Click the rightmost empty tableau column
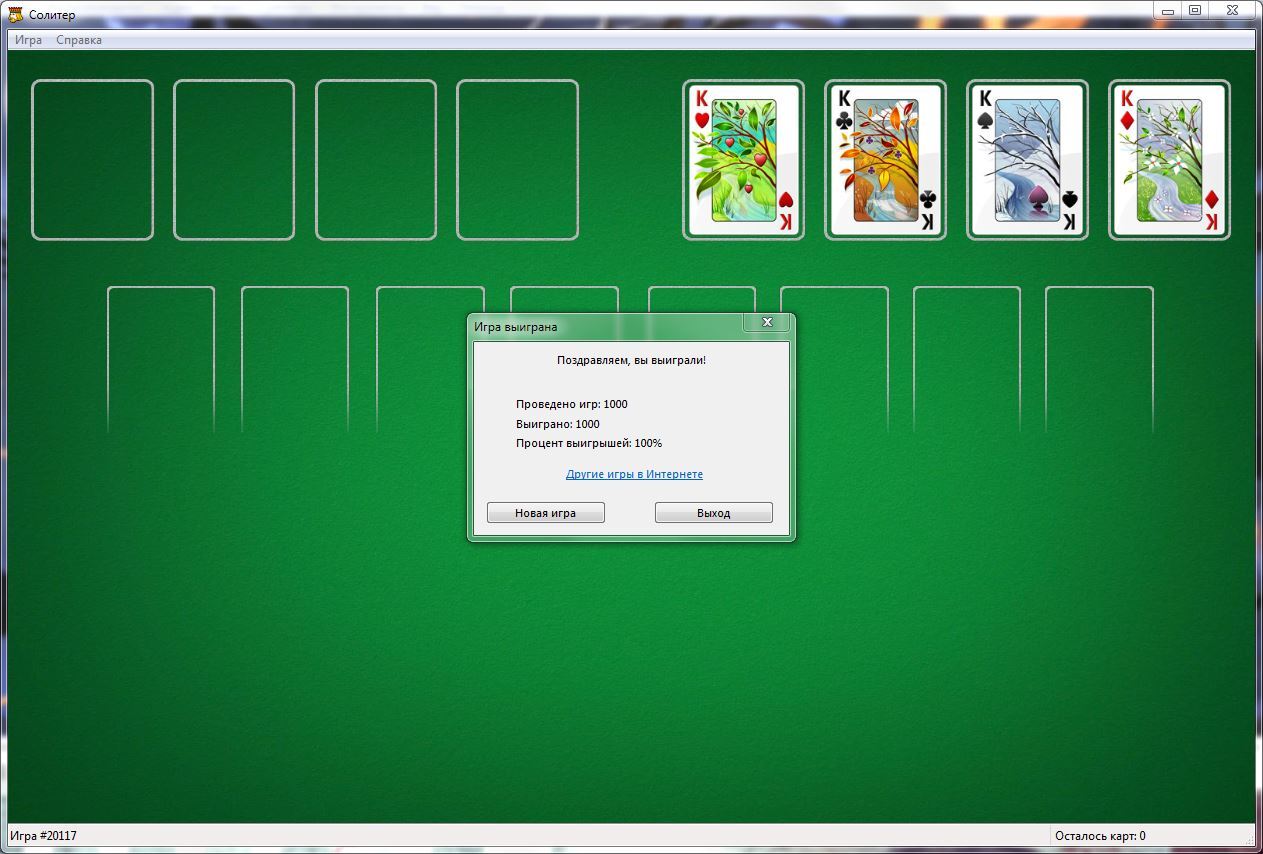This screenshot has height=854, width=1263. tap(1099, 358)
